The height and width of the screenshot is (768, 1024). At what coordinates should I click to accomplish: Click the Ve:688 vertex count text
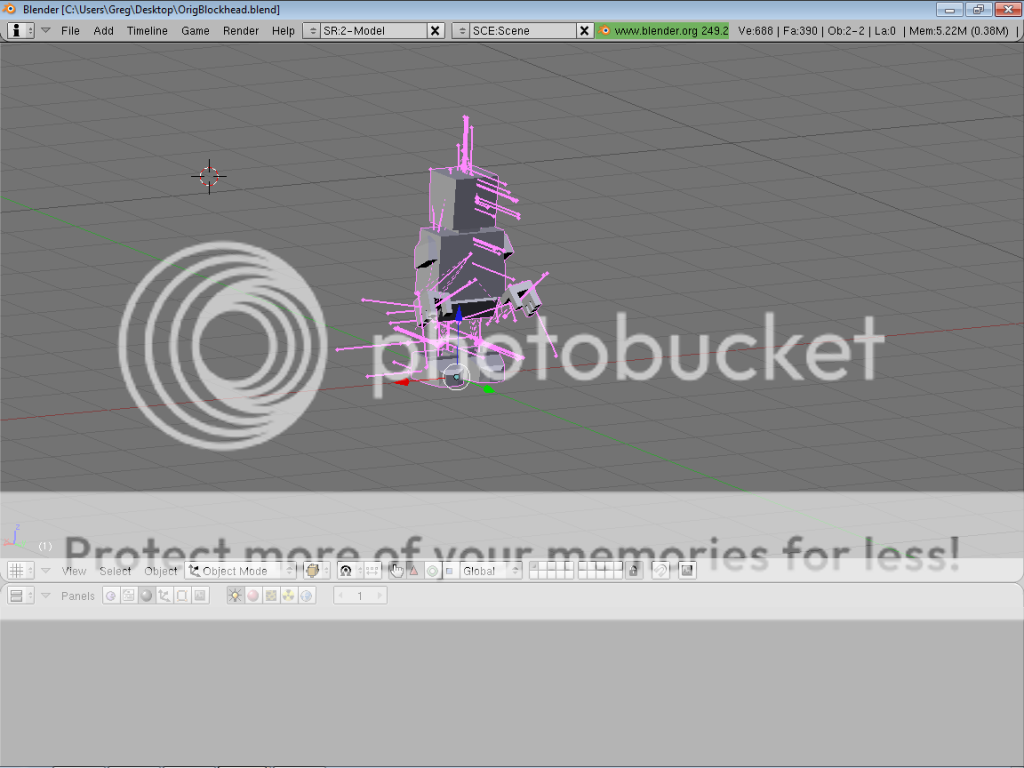click(756, 31)
